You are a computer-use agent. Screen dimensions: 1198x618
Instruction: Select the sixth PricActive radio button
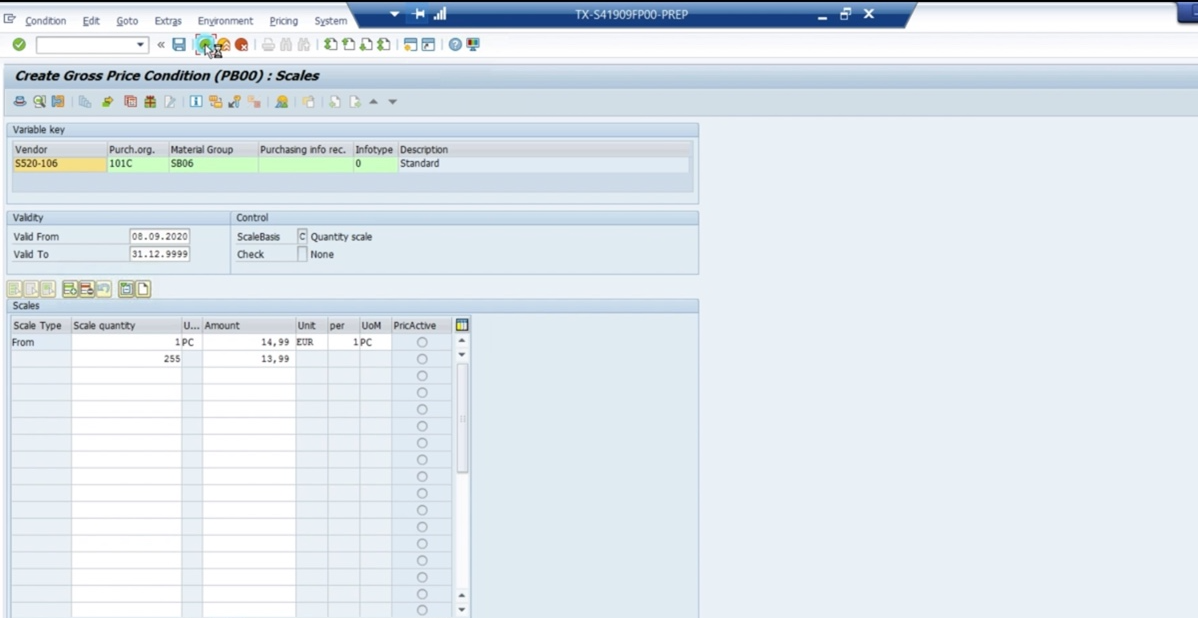(422, 426)
